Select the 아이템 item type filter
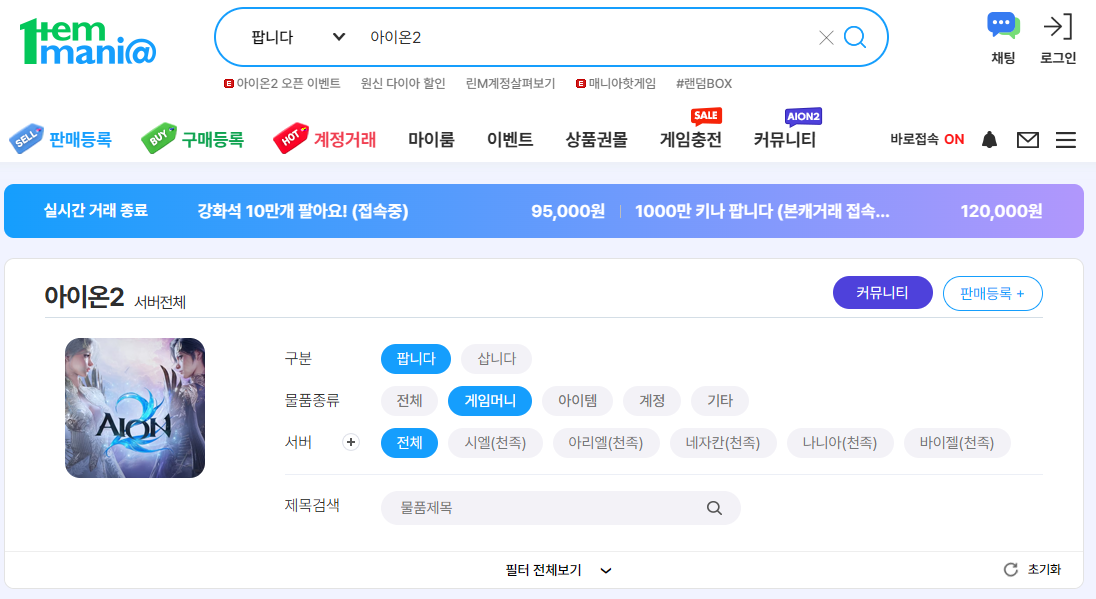The image size is (1096, 599). 577,400
